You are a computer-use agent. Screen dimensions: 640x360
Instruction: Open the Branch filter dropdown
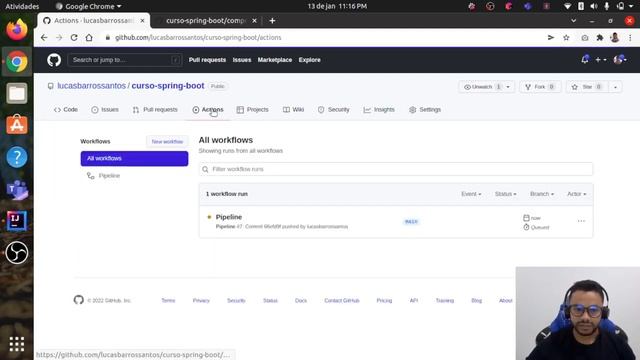542,194
